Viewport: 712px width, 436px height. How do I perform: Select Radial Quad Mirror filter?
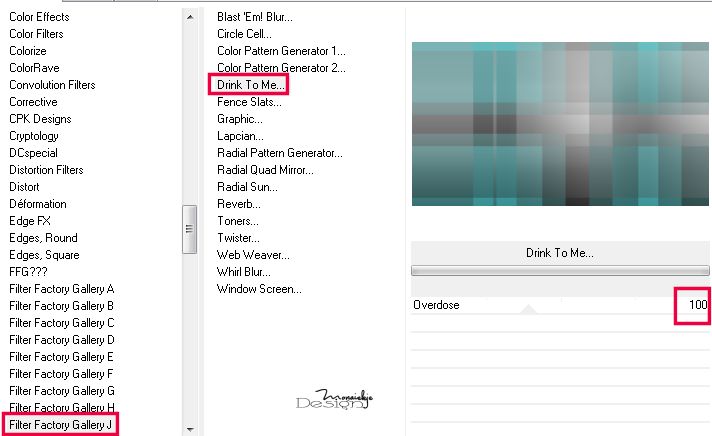click(x=265, y=170)
